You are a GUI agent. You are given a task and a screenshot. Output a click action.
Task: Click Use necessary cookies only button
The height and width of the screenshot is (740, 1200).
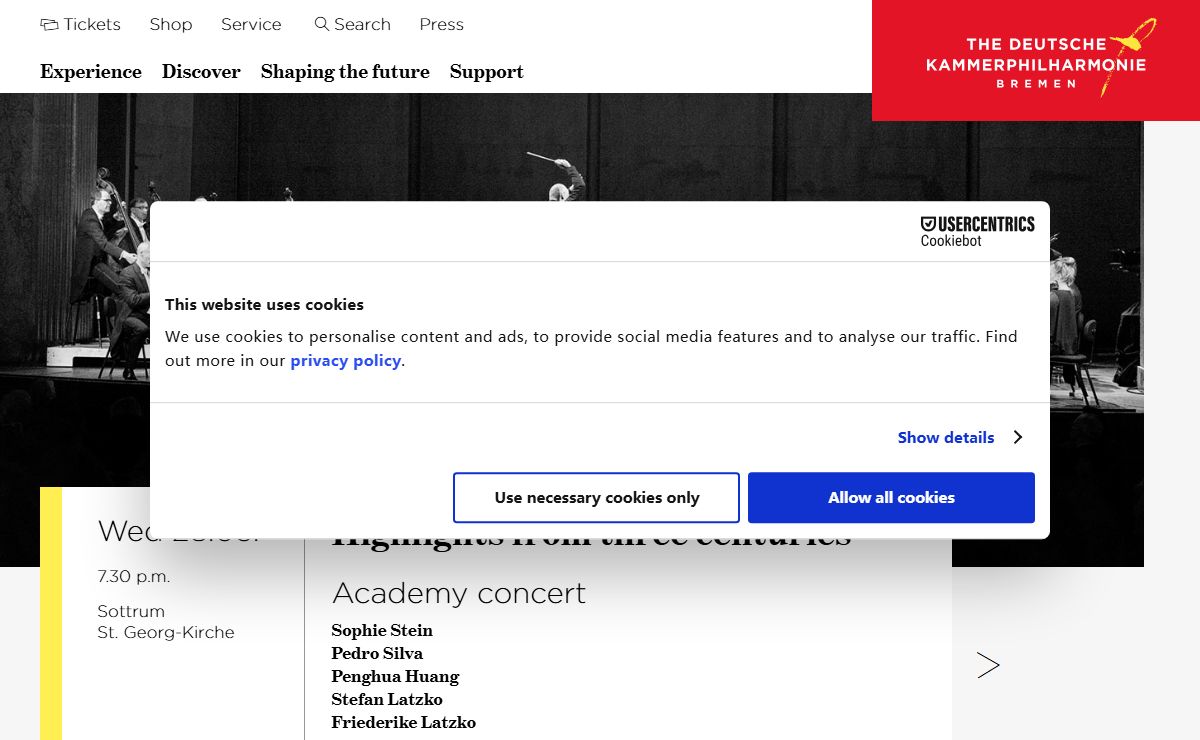[x=596, y=498]
